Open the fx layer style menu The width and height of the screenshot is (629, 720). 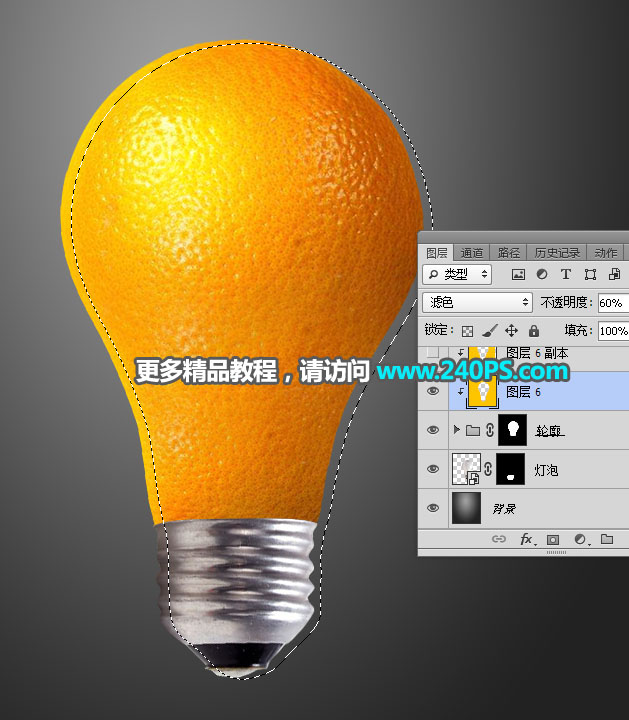[527, 539]
